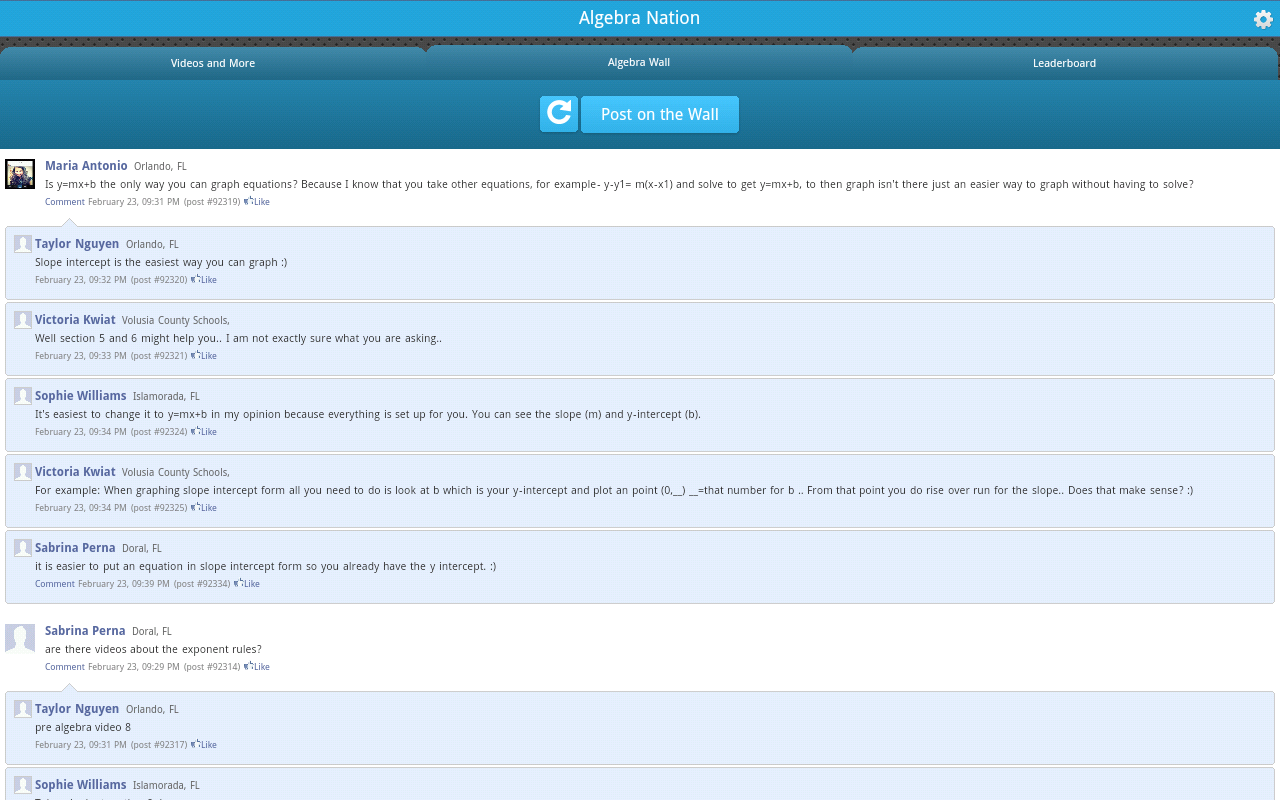Image resolution: width=1280 pixels, height=800 pixels.
Task: Like Sophie Williams's post #92324
Action: (204, 432)
